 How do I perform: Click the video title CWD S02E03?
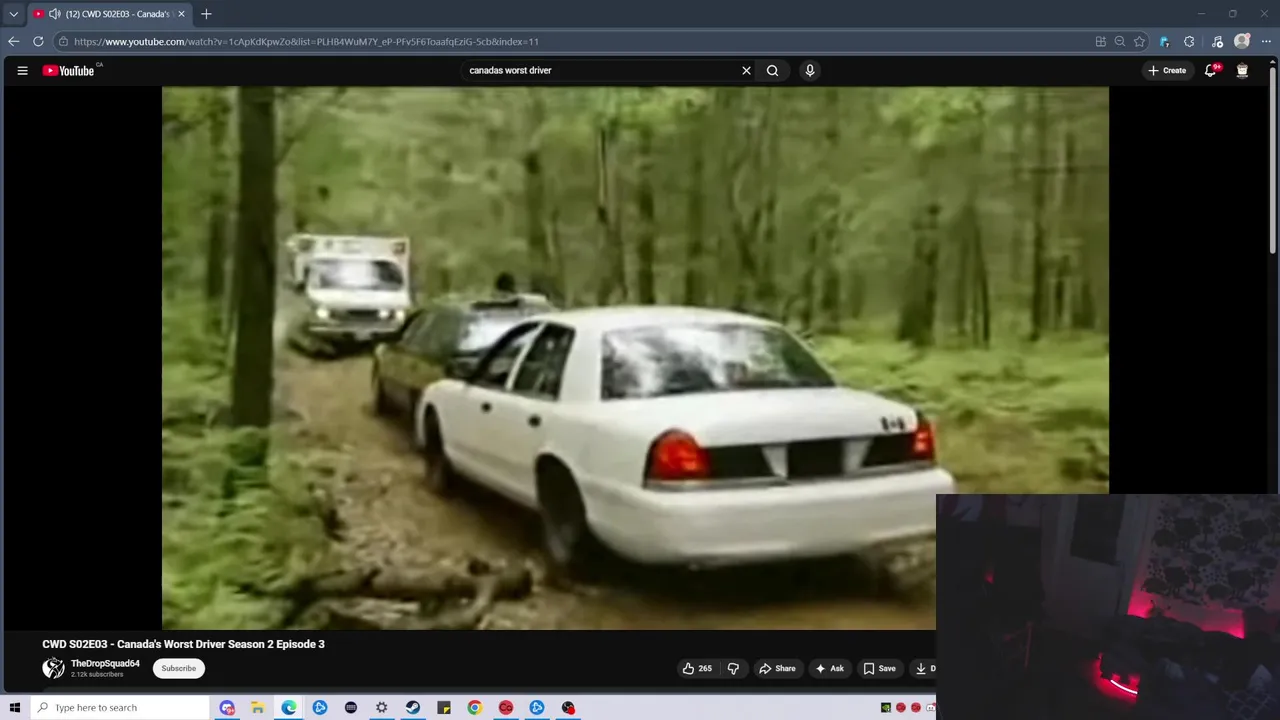[x=183, y=644]
